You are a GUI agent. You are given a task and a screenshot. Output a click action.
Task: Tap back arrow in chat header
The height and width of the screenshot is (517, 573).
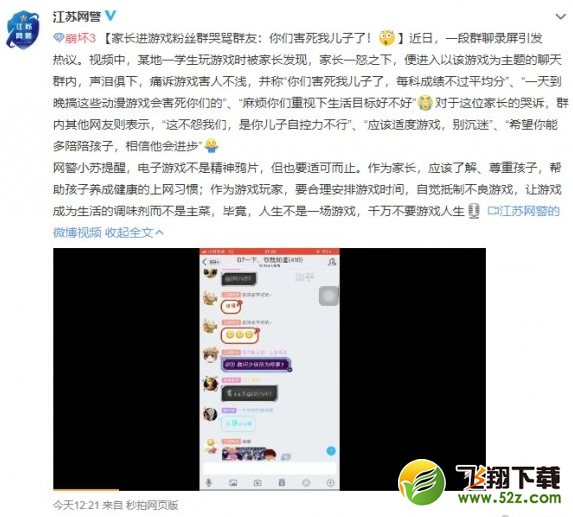pos(205,262)
